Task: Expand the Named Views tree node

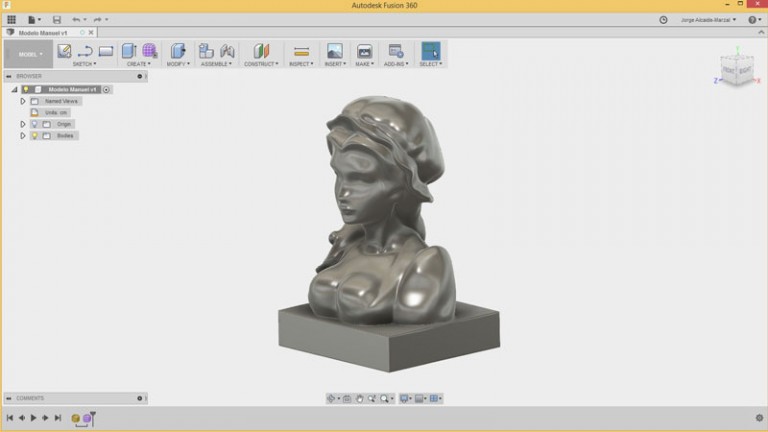Action: (x=23, y=101)
